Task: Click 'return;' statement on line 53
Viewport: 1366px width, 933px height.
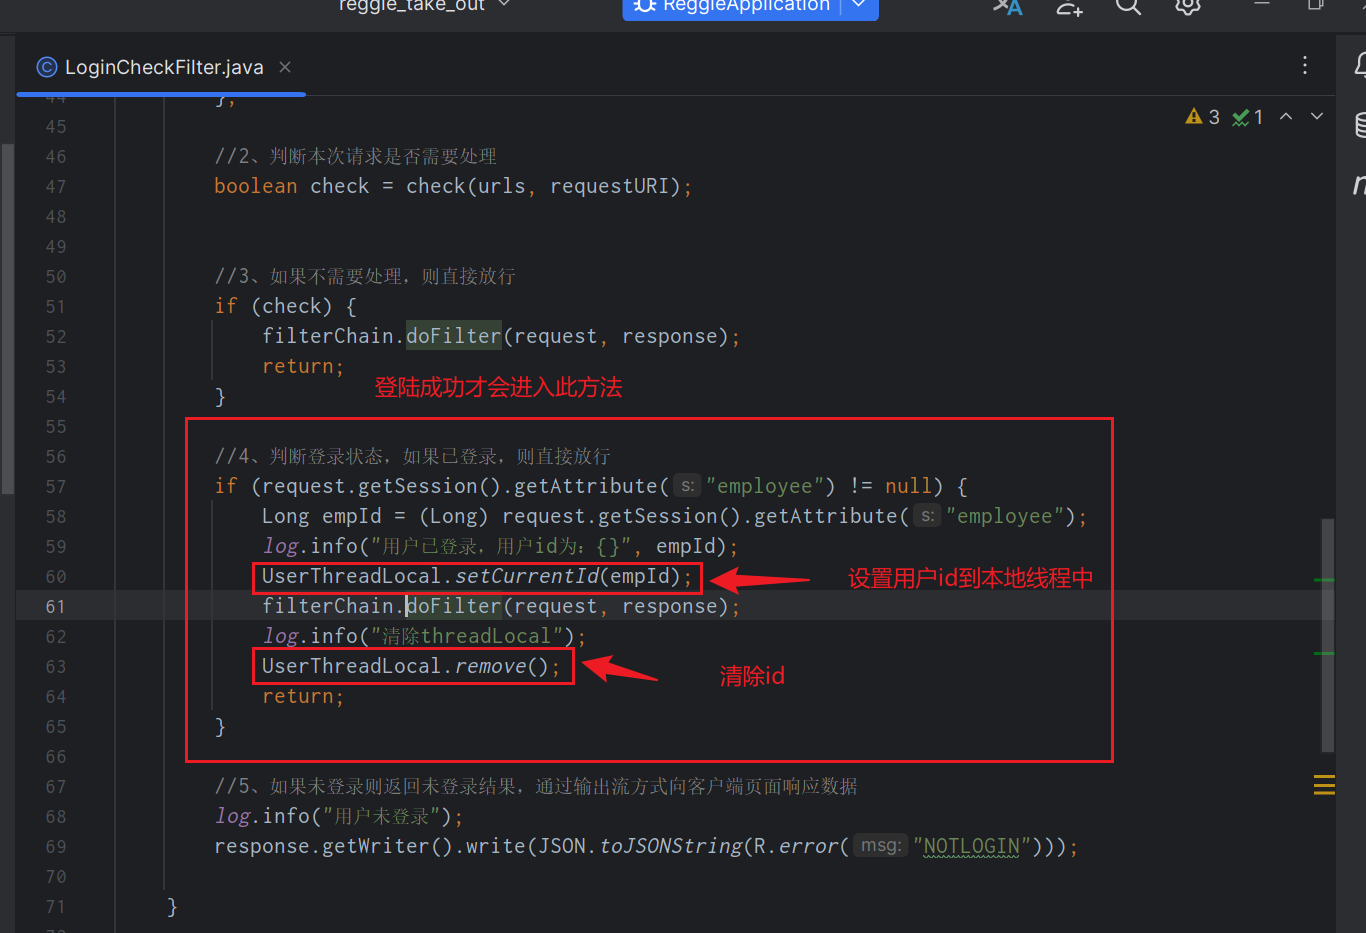Action: pyautogui.click(x=303, y=366)
